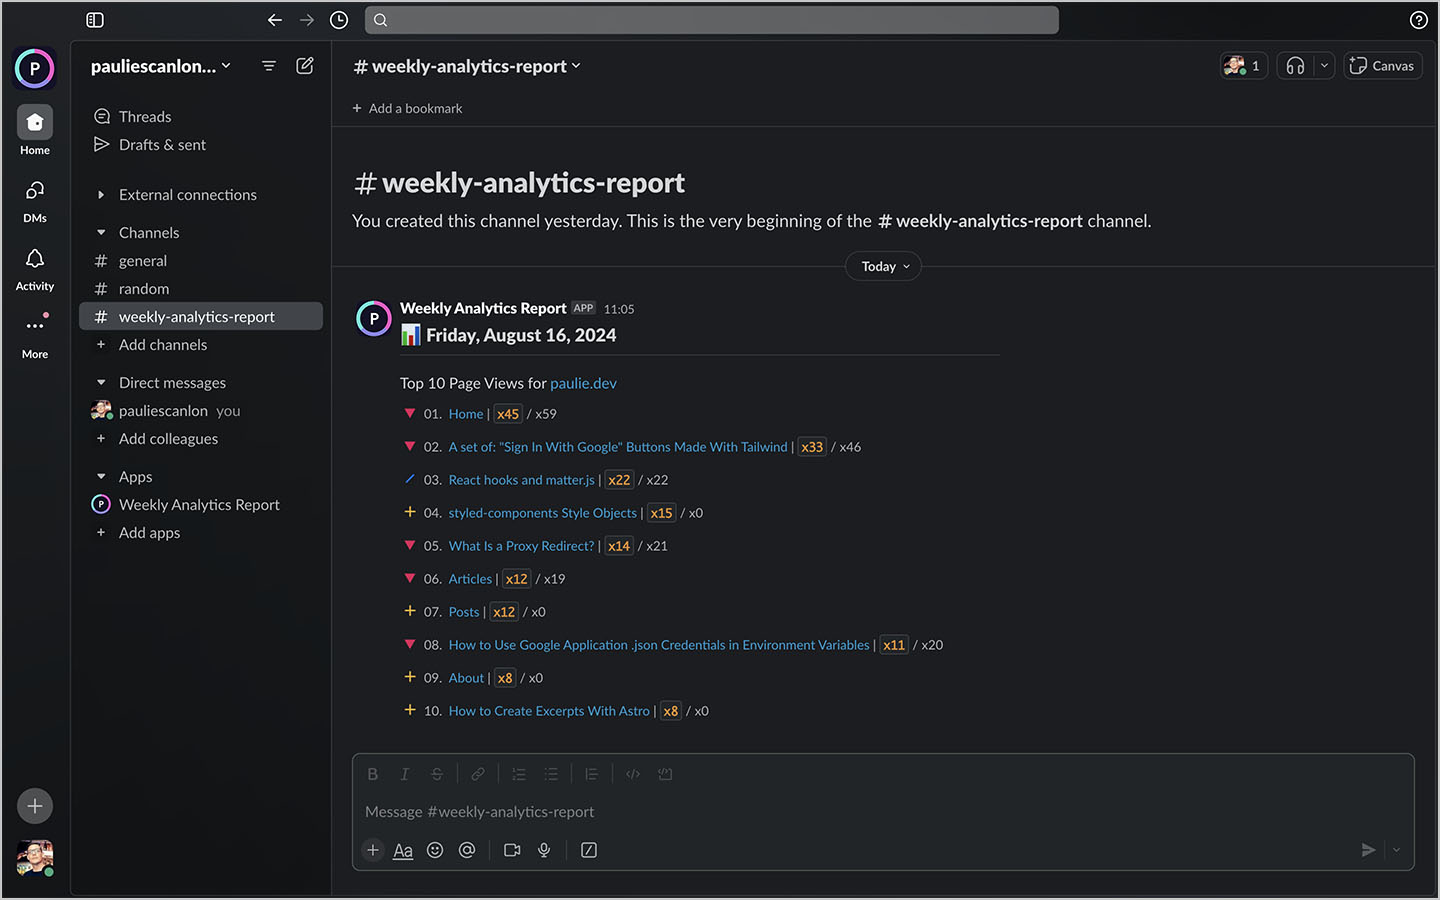The image size is (1440, 900).
Task: Select the #general channel
Action: click(142, 260)
